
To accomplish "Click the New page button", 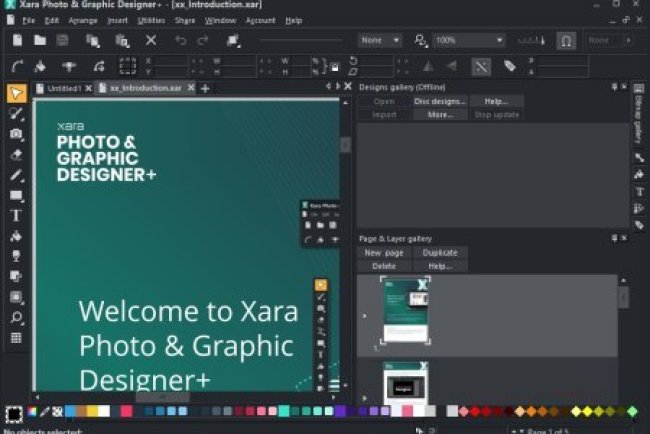I will coord(384,253).
